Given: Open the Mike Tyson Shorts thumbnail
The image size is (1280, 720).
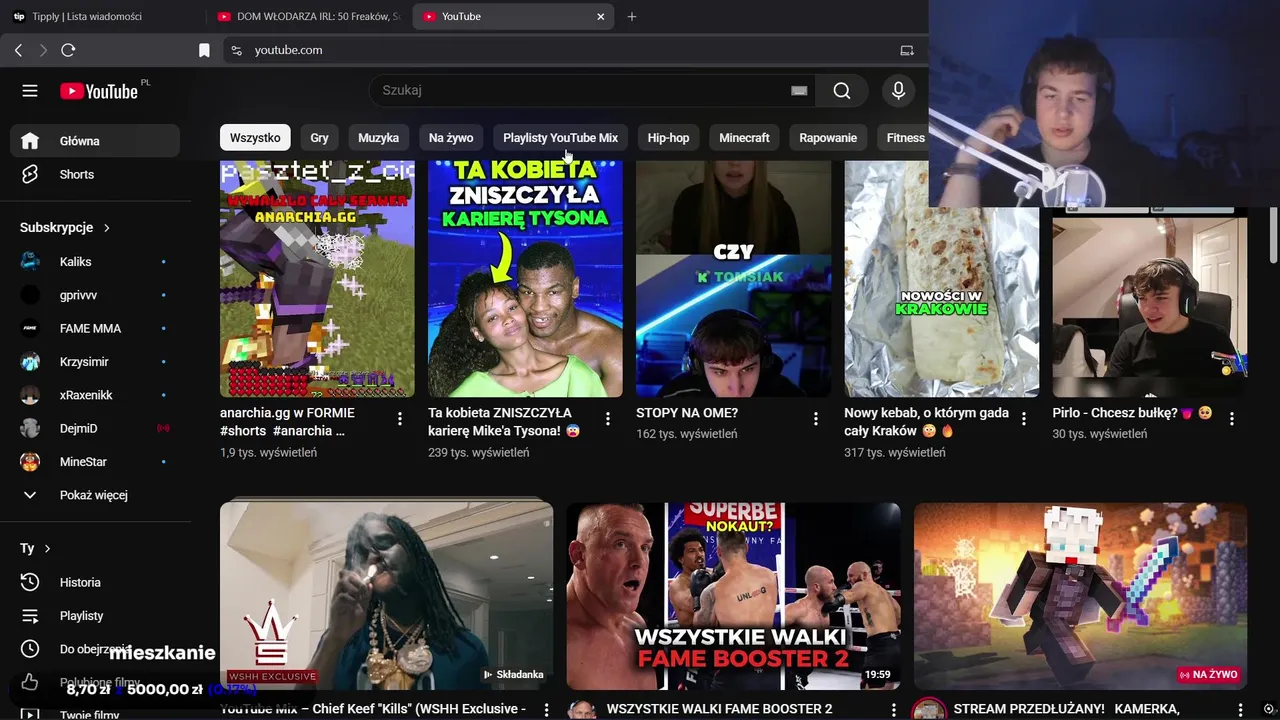Looking at the screenshot, I should [525, 279].
